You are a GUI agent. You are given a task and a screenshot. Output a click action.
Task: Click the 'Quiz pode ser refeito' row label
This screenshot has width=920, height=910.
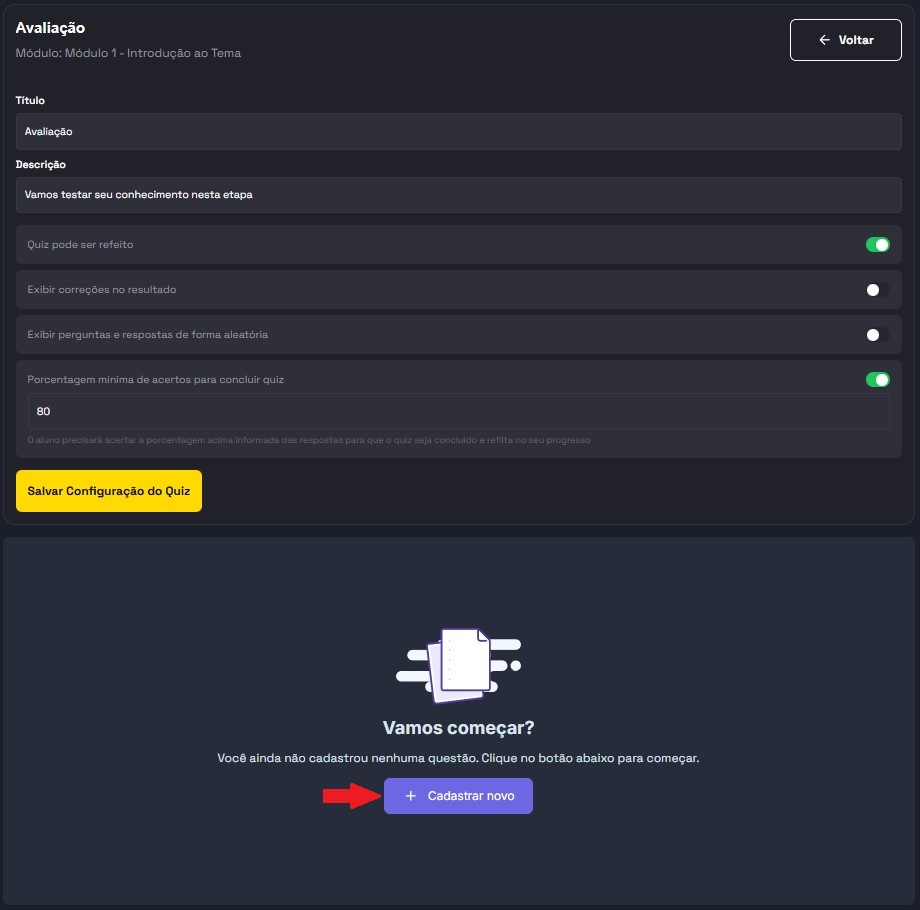pos(80,245)
